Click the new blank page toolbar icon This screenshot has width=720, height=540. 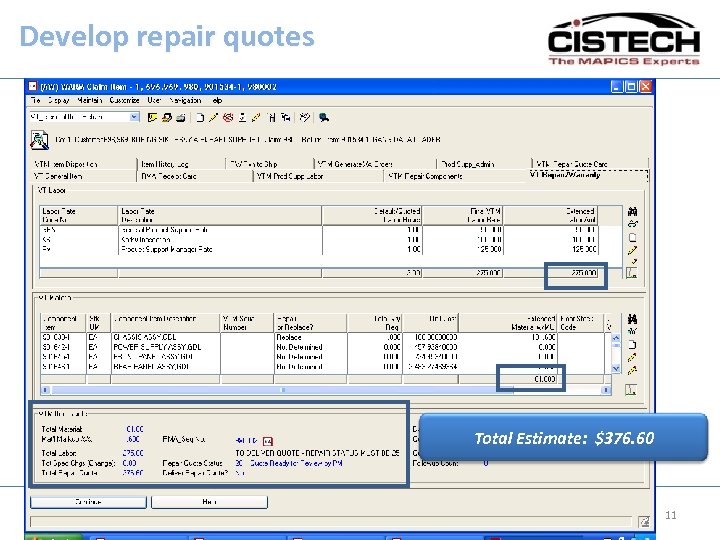[200, 118]
